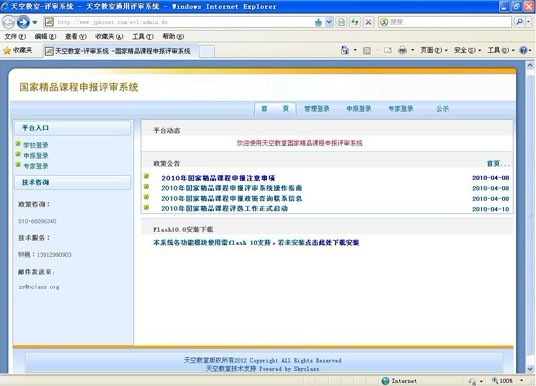Expand the Print dropdown arrow
This screenshot has width=536, height=386.
tap(412, 50)
